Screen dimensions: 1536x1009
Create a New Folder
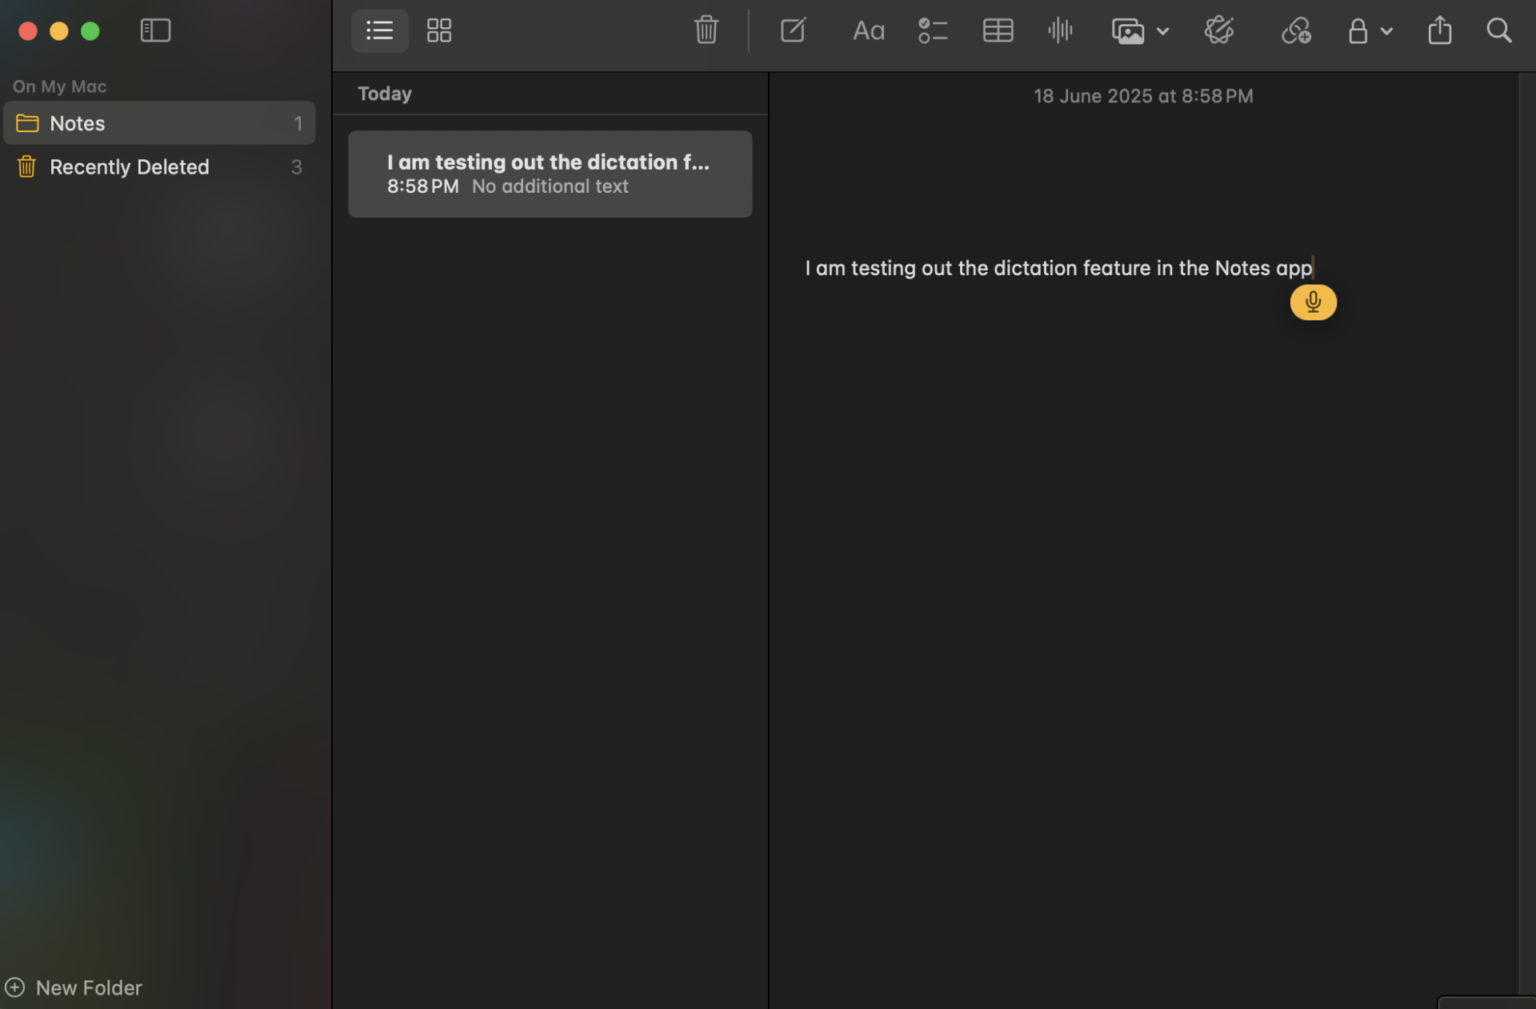(72, 987)
